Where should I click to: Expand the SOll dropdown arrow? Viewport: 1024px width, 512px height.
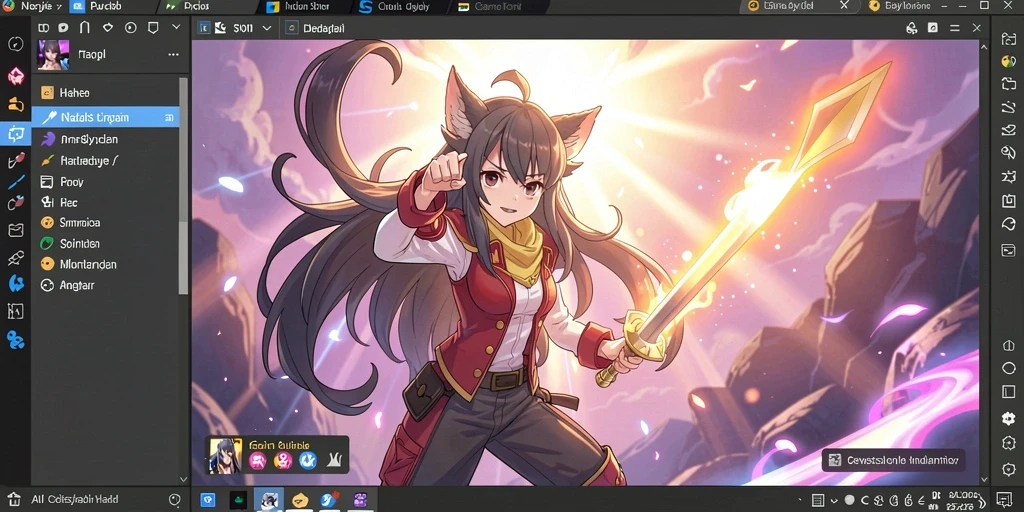pyautogui.click(x=266, y=28)
